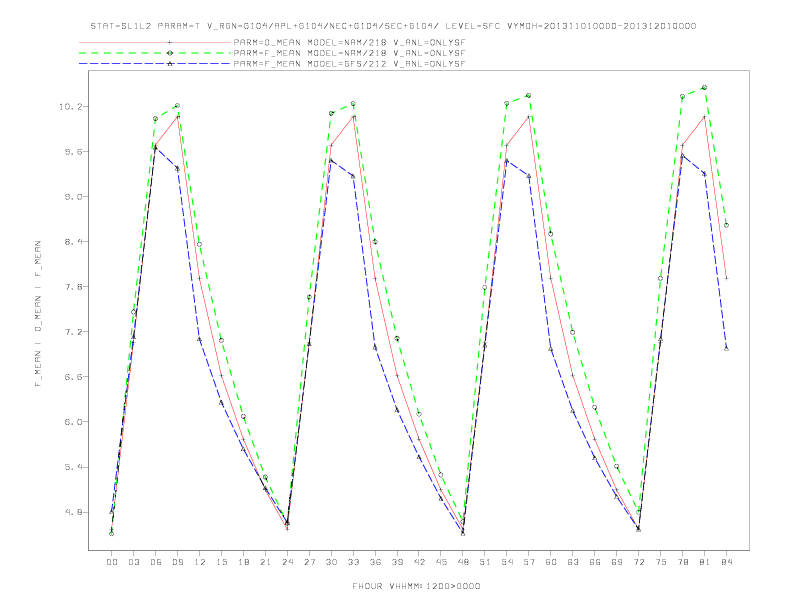Click the x-axis hour label 24
The width and height of the screenshot is (792, 612).
click(287, 562)
